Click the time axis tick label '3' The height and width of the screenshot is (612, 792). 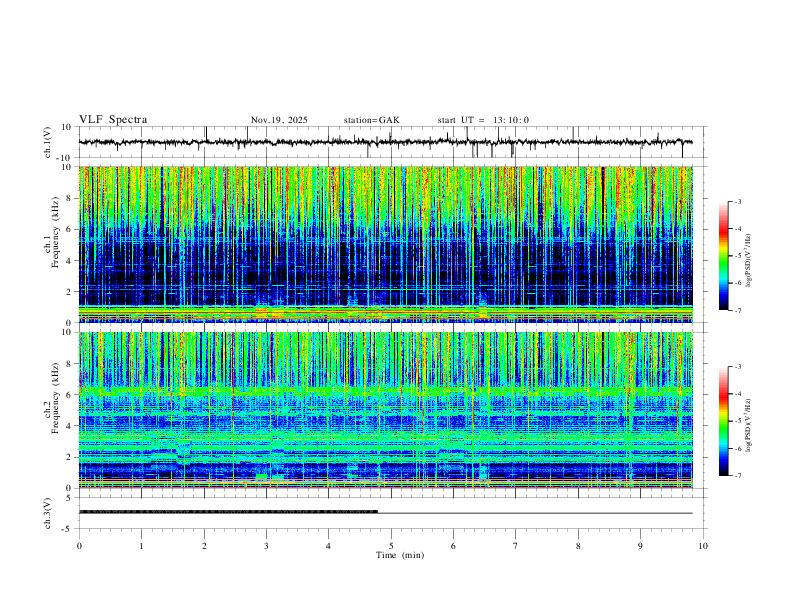[266, 546]
